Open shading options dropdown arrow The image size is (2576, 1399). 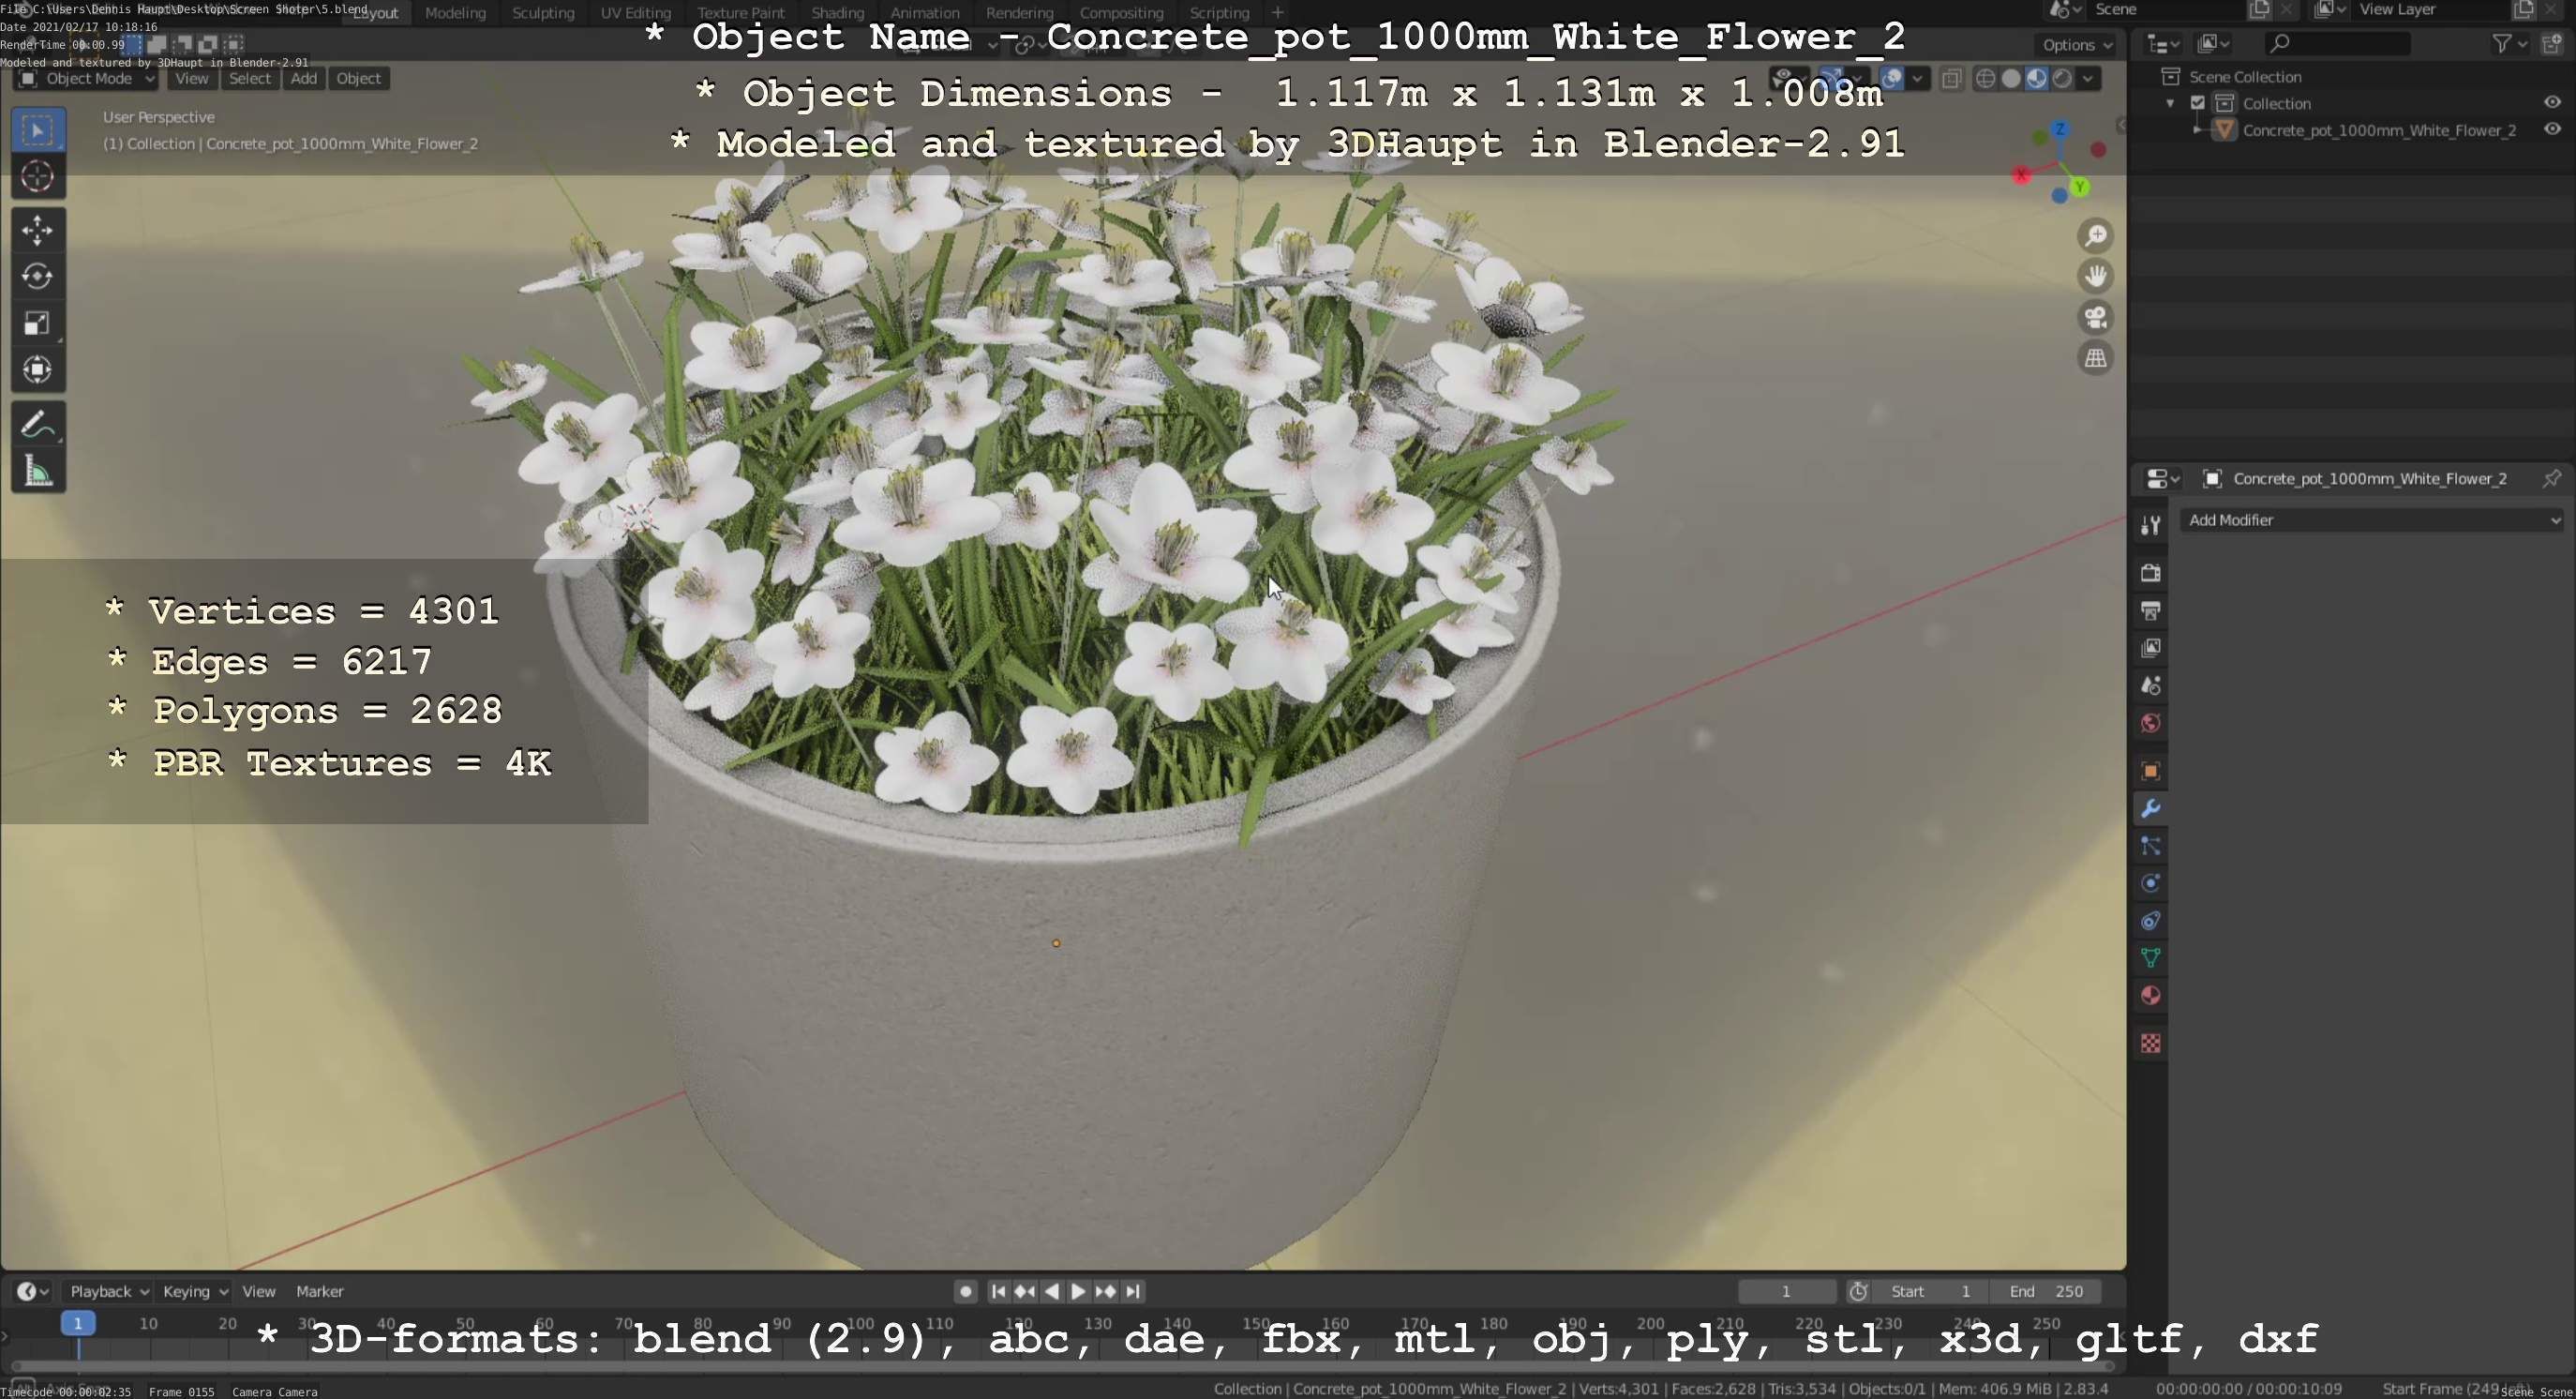pyautogui.click(x=2088, y=79)
